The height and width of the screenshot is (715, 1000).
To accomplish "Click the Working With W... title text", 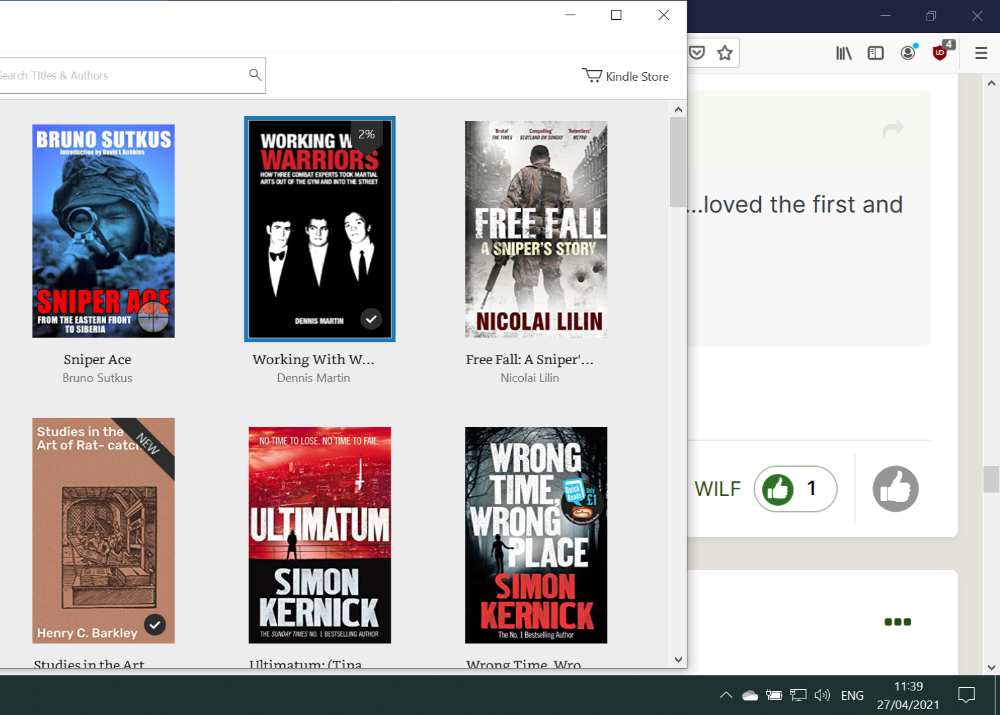I will 313,359.
